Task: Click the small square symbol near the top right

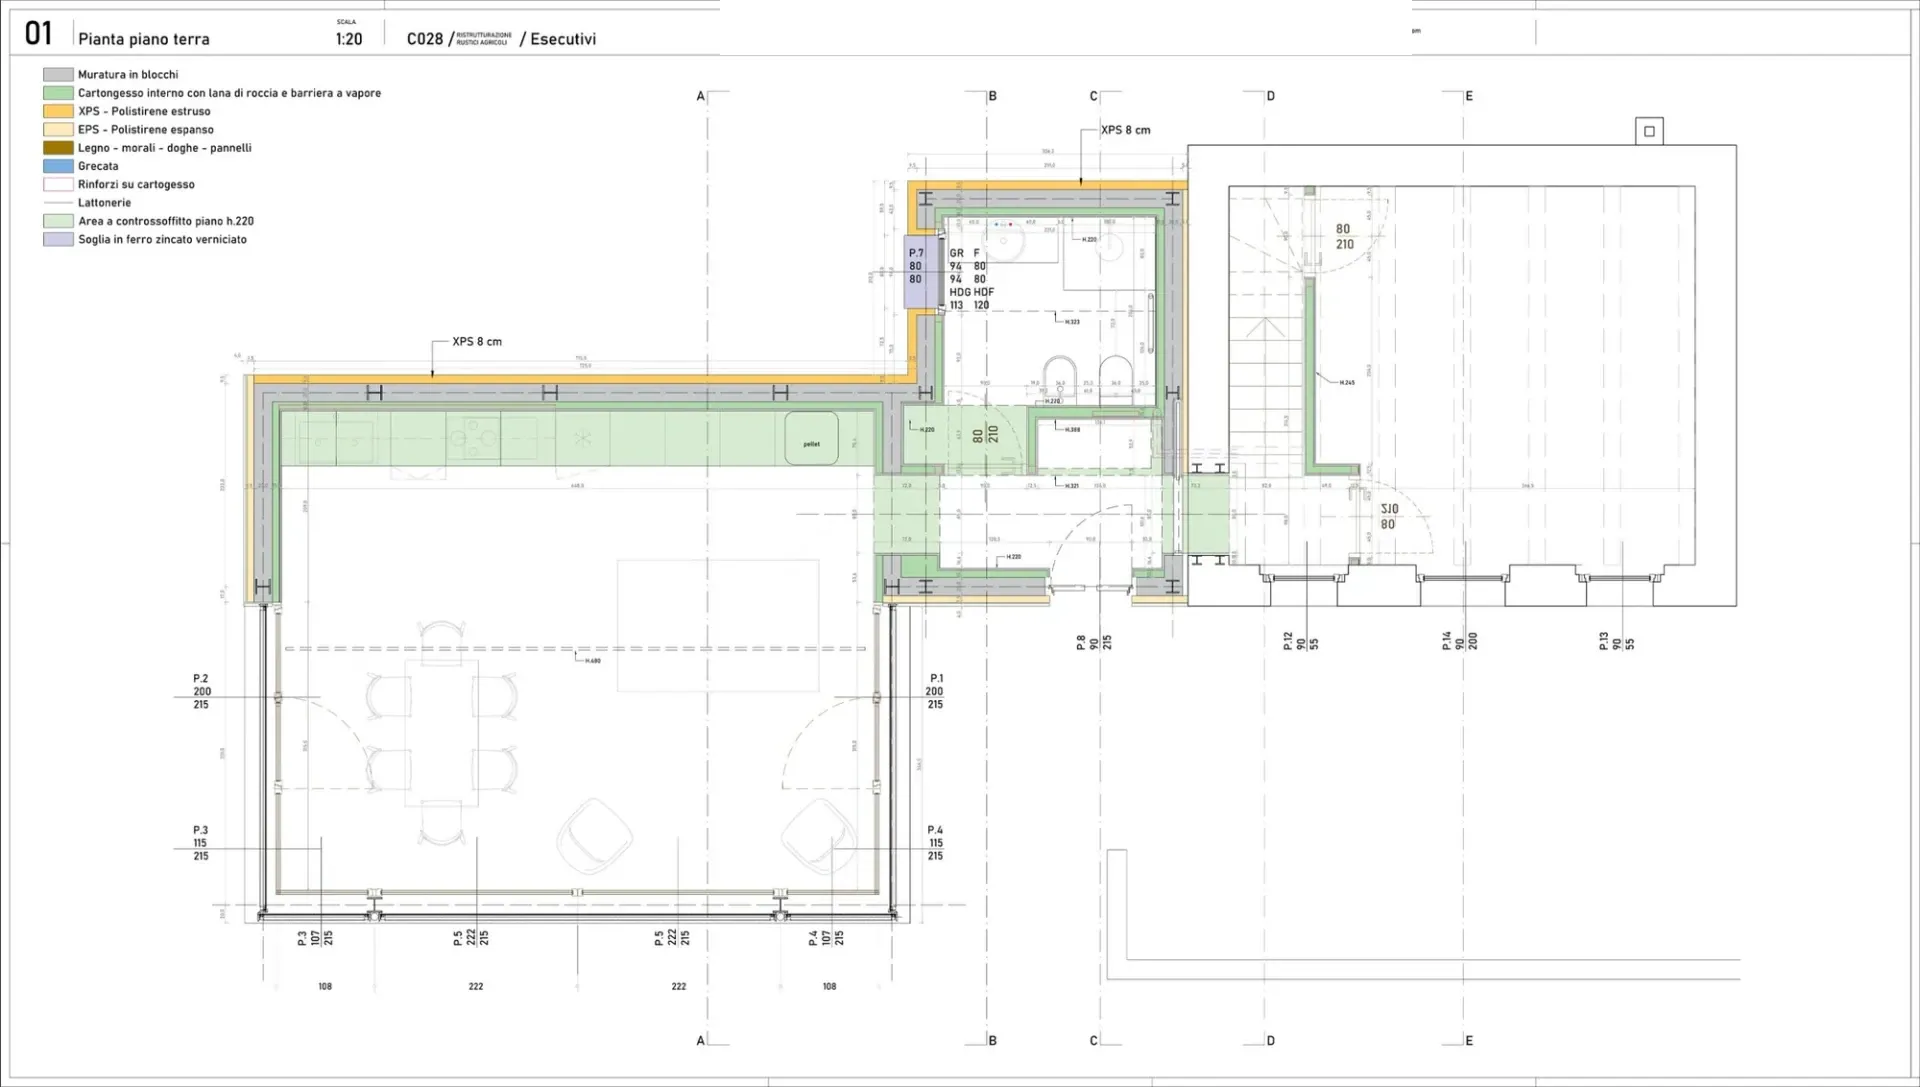Action: pos(1649,131)
